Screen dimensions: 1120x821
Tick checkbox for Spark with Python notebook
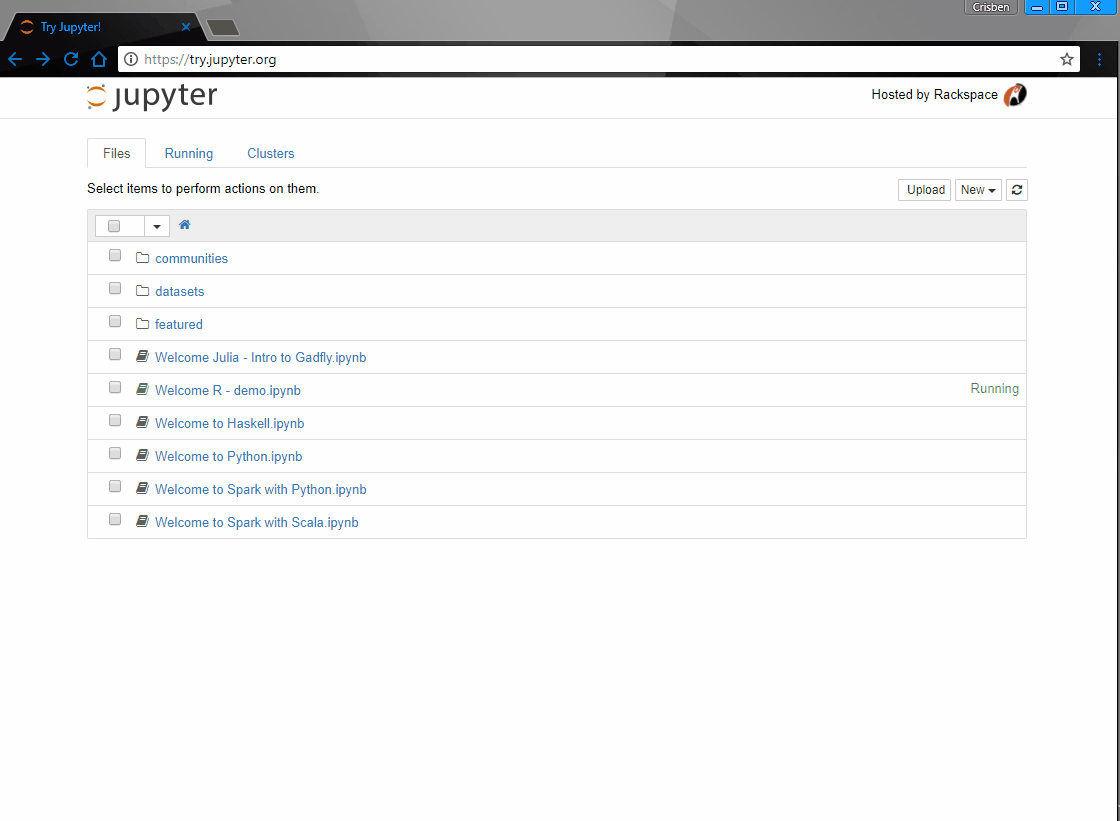coord(115,486)
